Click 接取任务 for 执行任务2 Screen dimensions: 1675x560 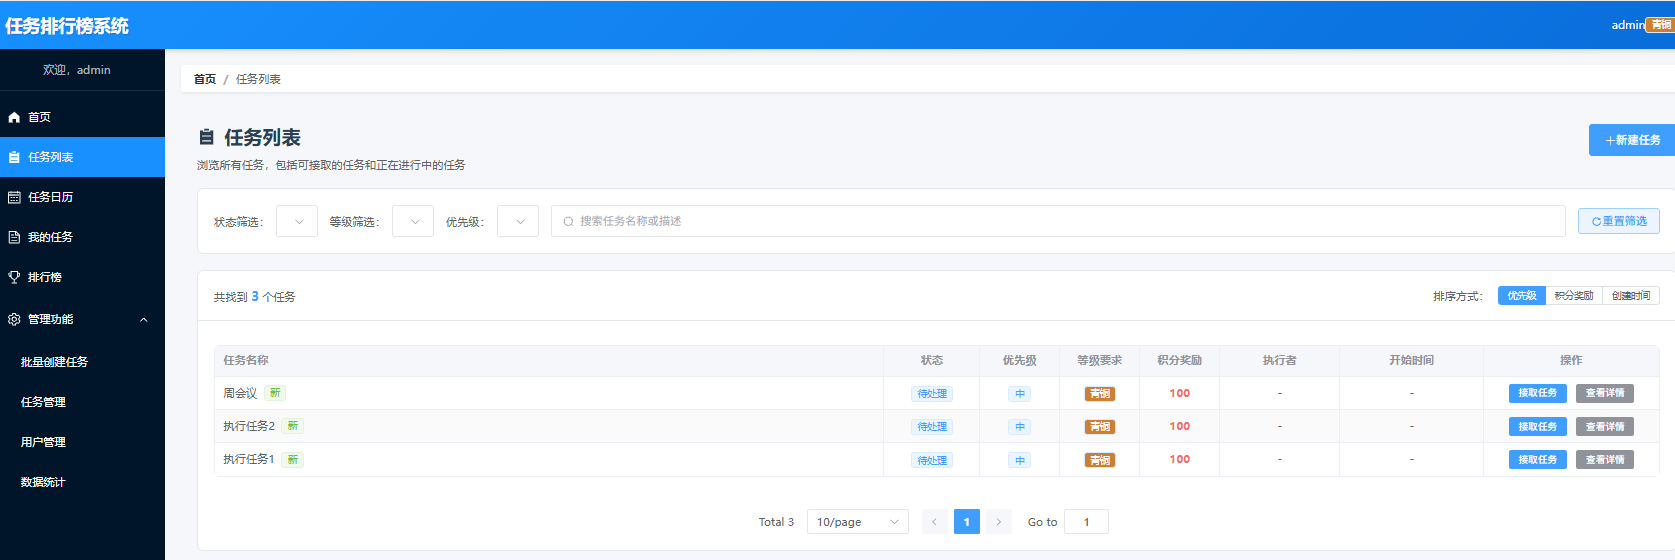(x=1538, y=426)
